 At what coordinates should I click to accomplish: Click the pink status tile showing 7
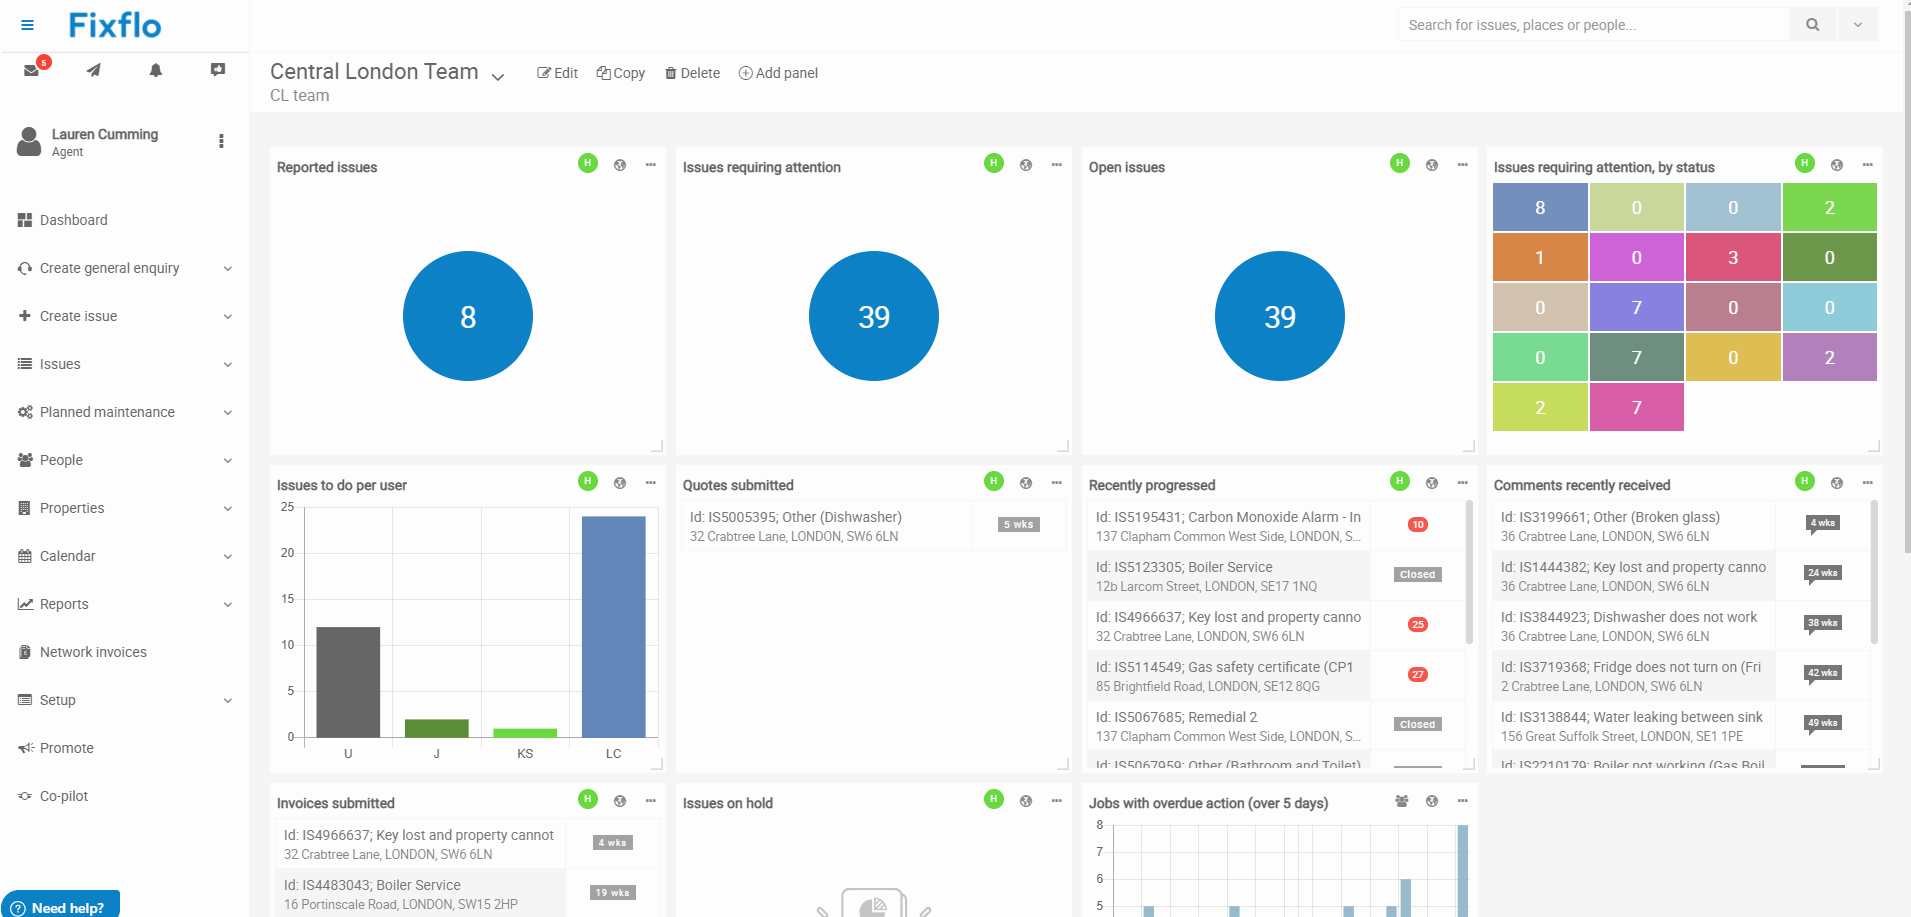[x=1636, y=406]
